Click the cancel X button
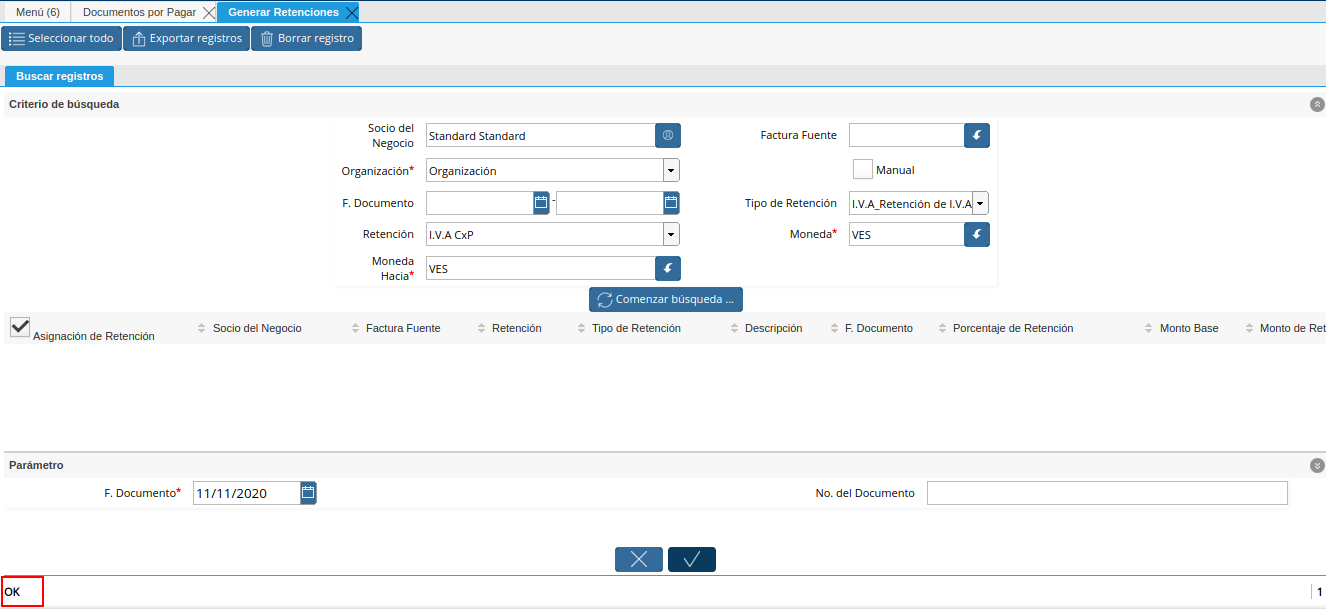The width and height of the screenshot is (1326, 609). [x=639, y=559]
